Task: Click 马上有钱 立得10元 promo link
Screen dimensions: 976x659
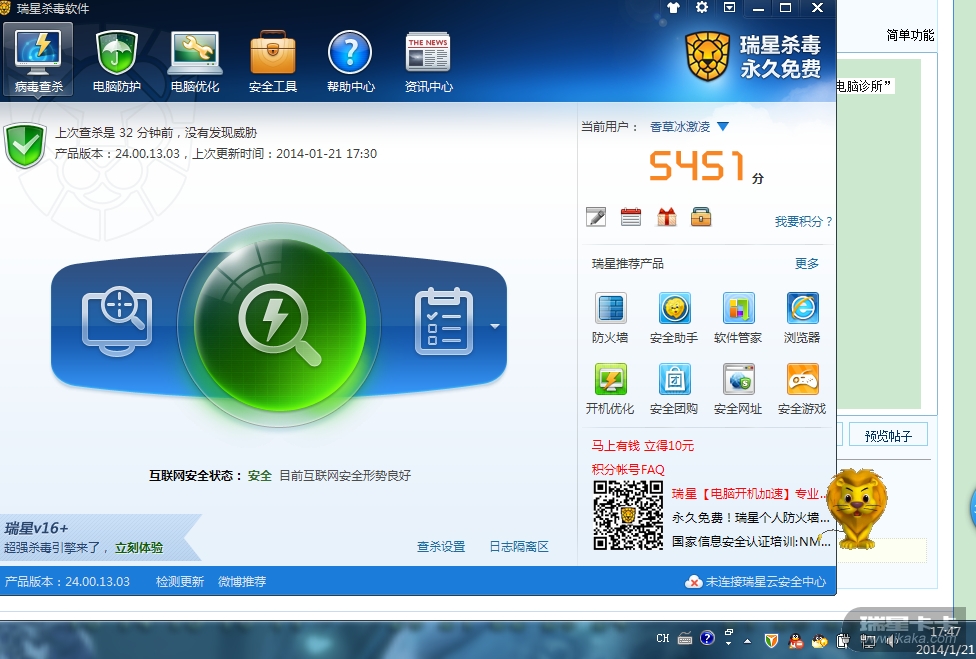Action: 642,446
